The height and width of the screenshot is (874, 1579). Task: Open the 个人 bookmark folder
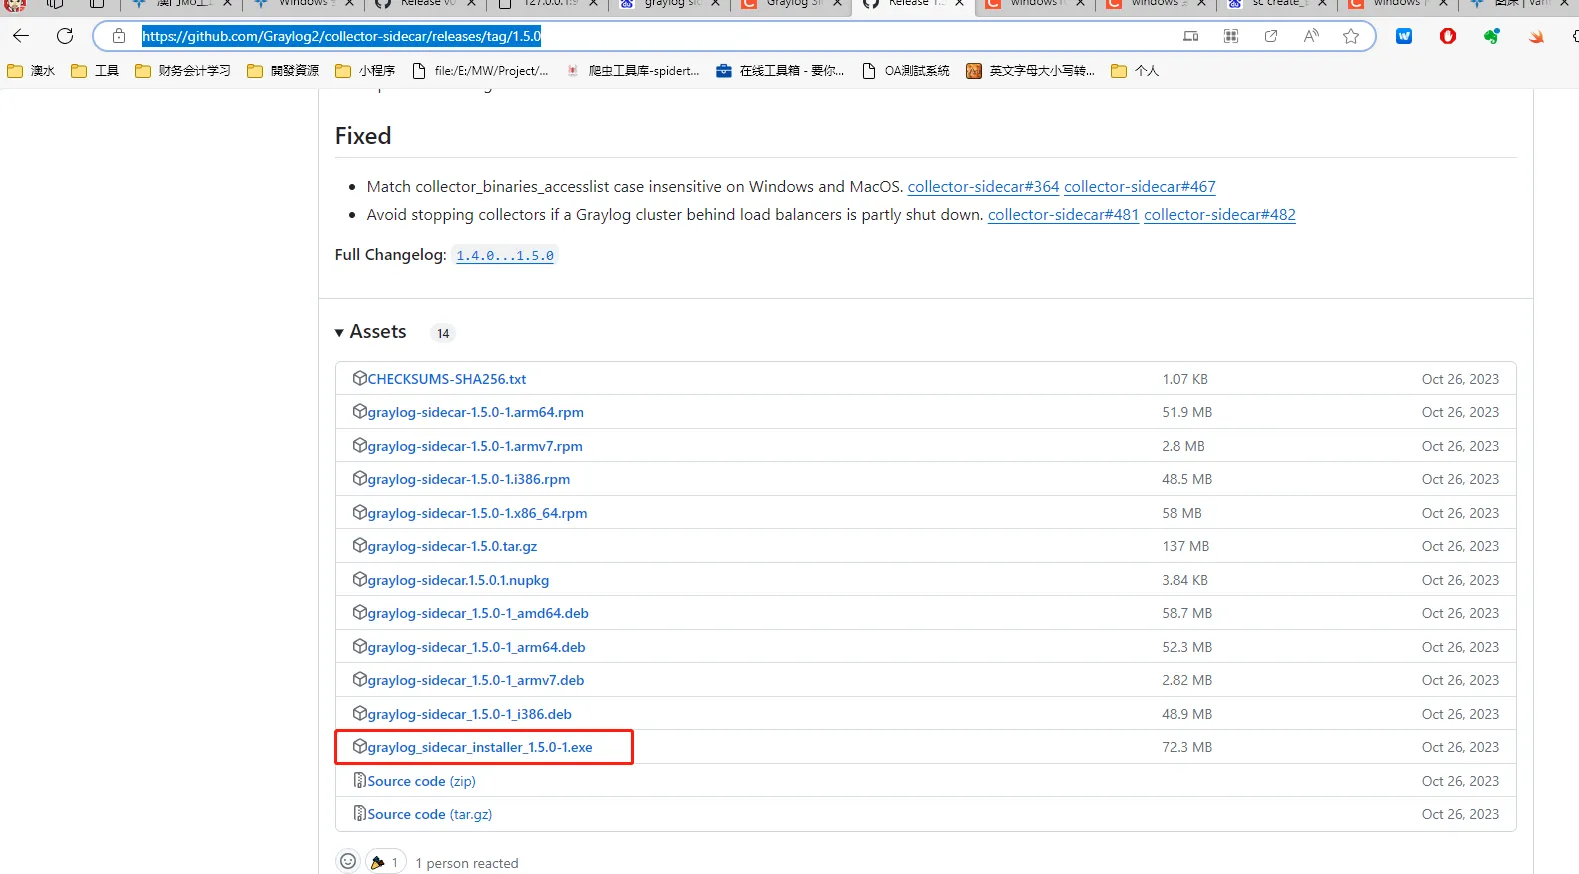point(1135,71)
